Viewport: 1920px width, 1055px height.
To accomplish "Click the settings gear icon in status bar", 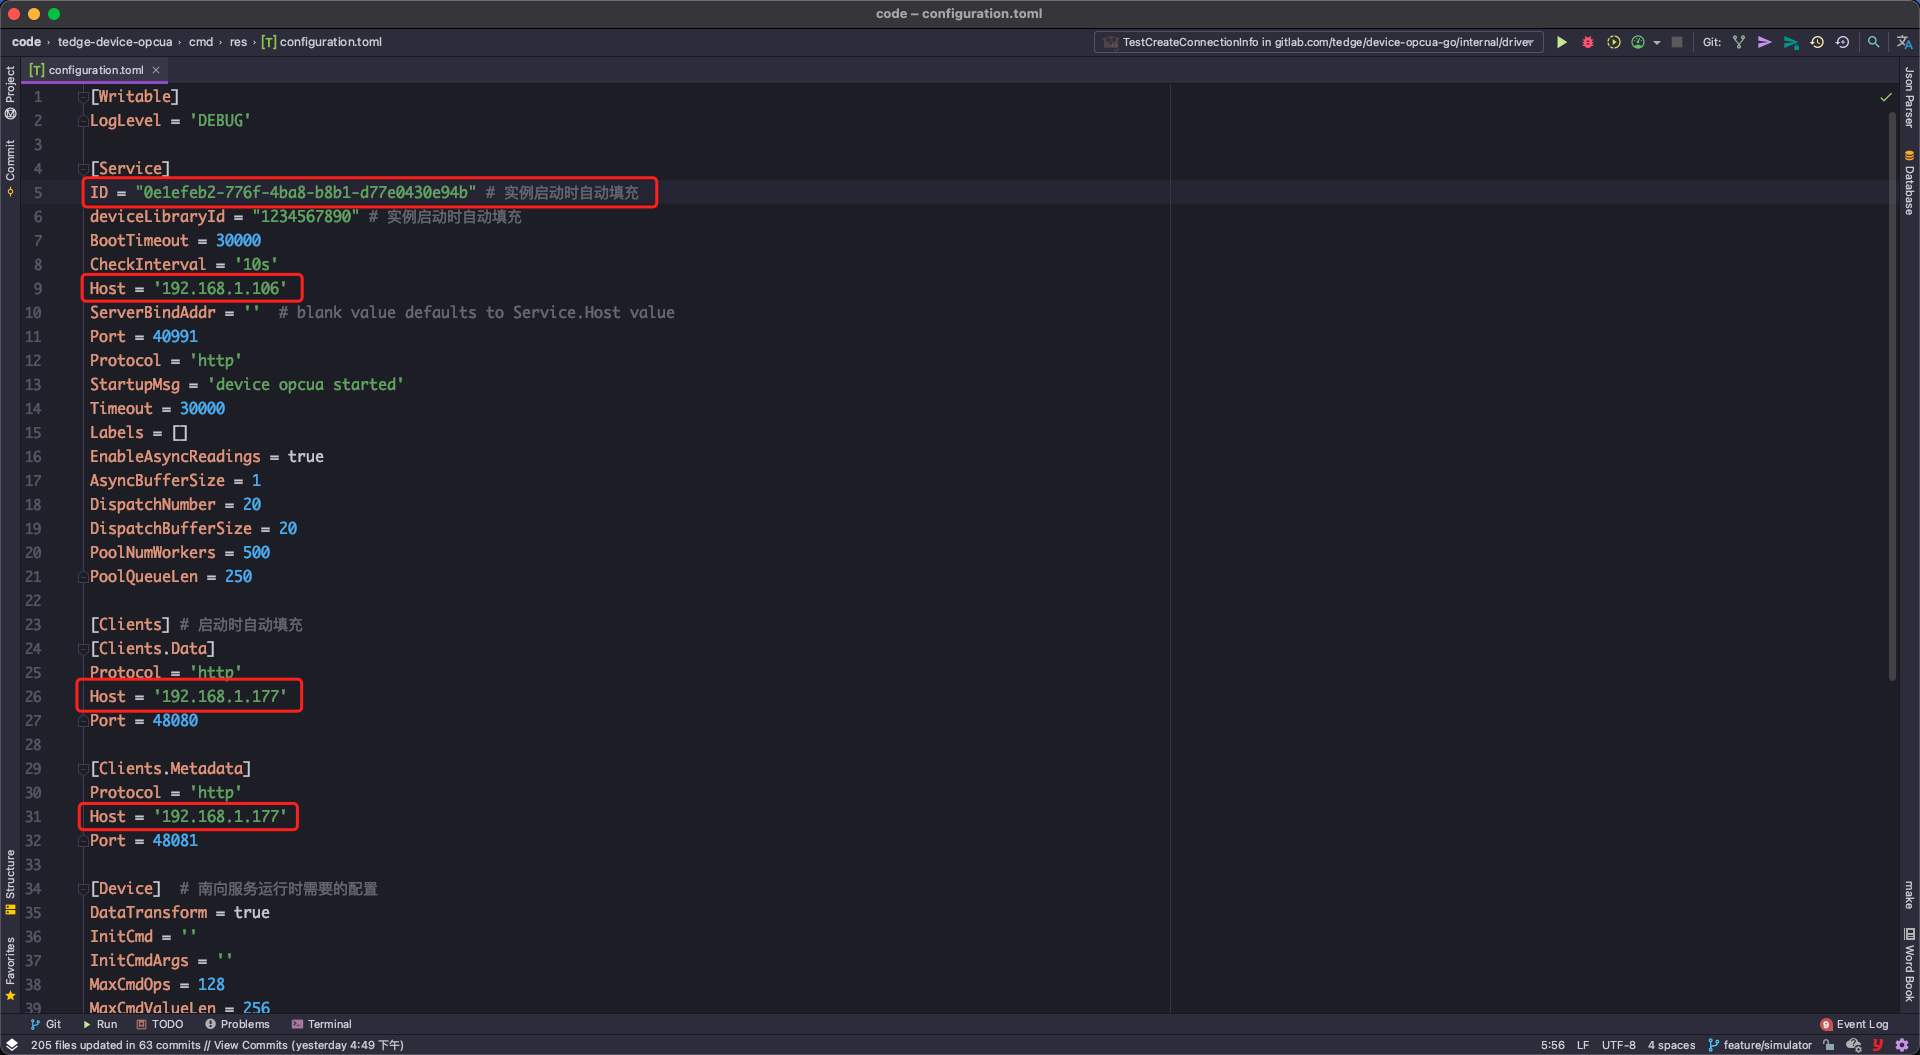I will 1902,1045.
